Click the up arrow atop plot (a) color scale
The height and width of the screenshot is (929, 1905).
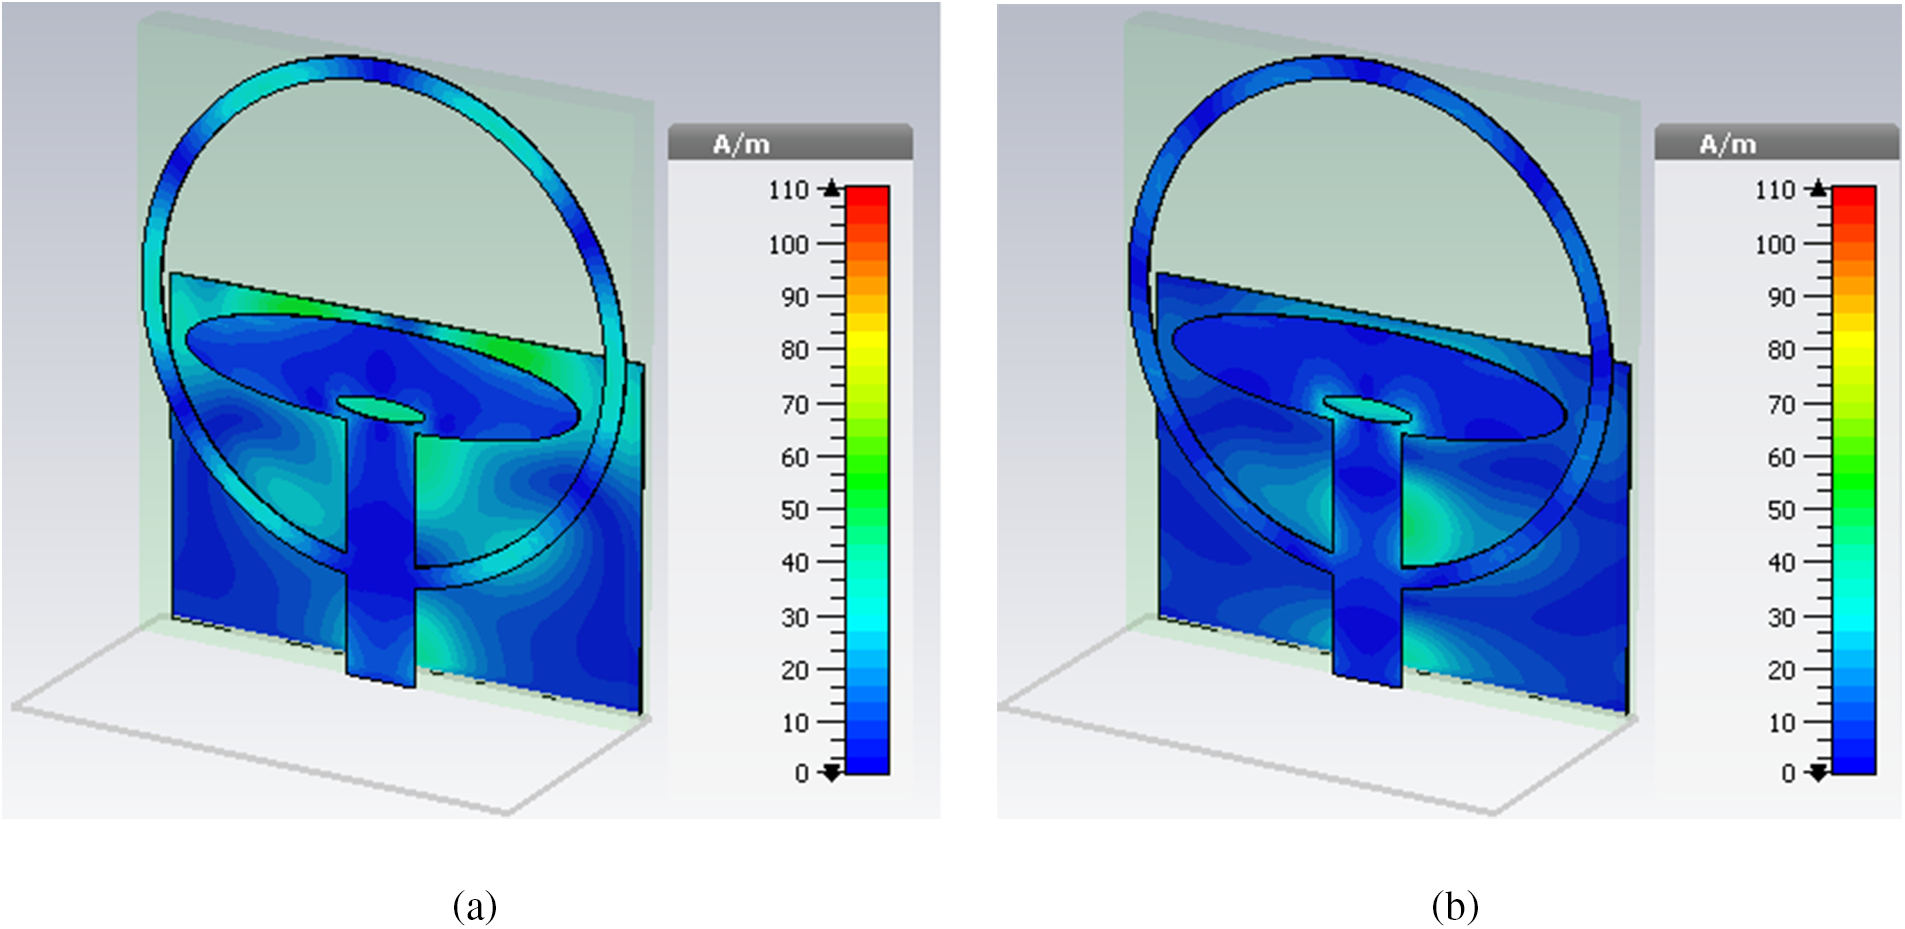click(x=831, y=187)
